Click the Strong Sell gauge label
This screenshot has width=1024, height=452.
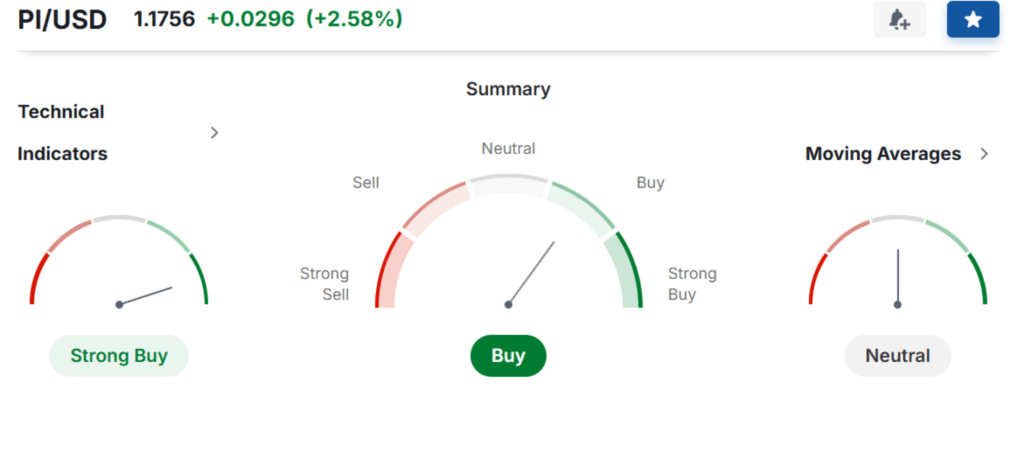coord(325,284)
